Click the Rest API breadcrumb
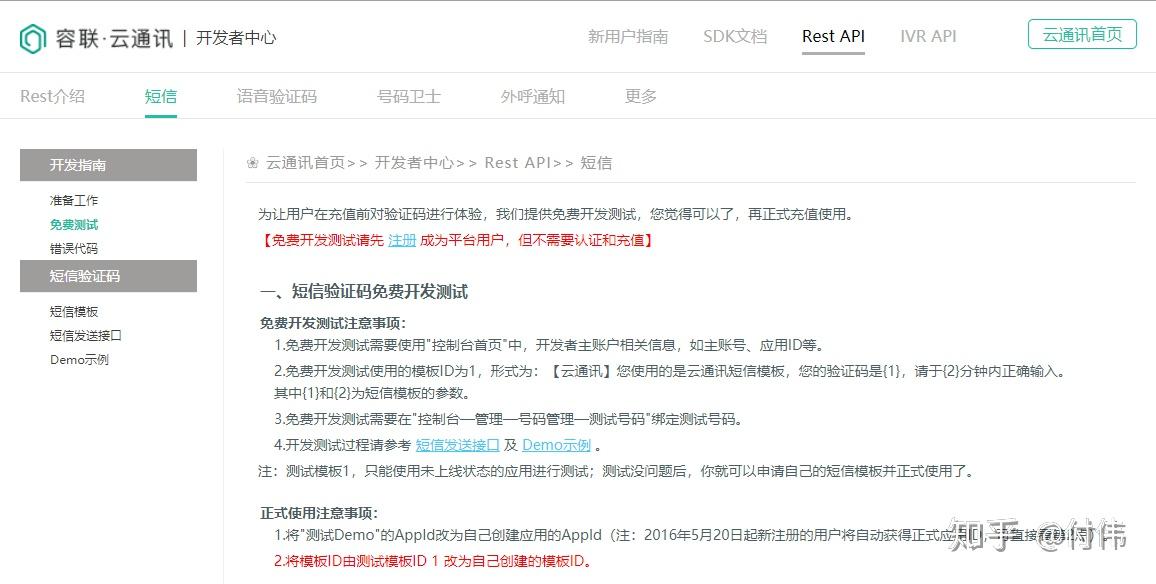Viewport: 1156px width, 584px height. tap(518, 163)
